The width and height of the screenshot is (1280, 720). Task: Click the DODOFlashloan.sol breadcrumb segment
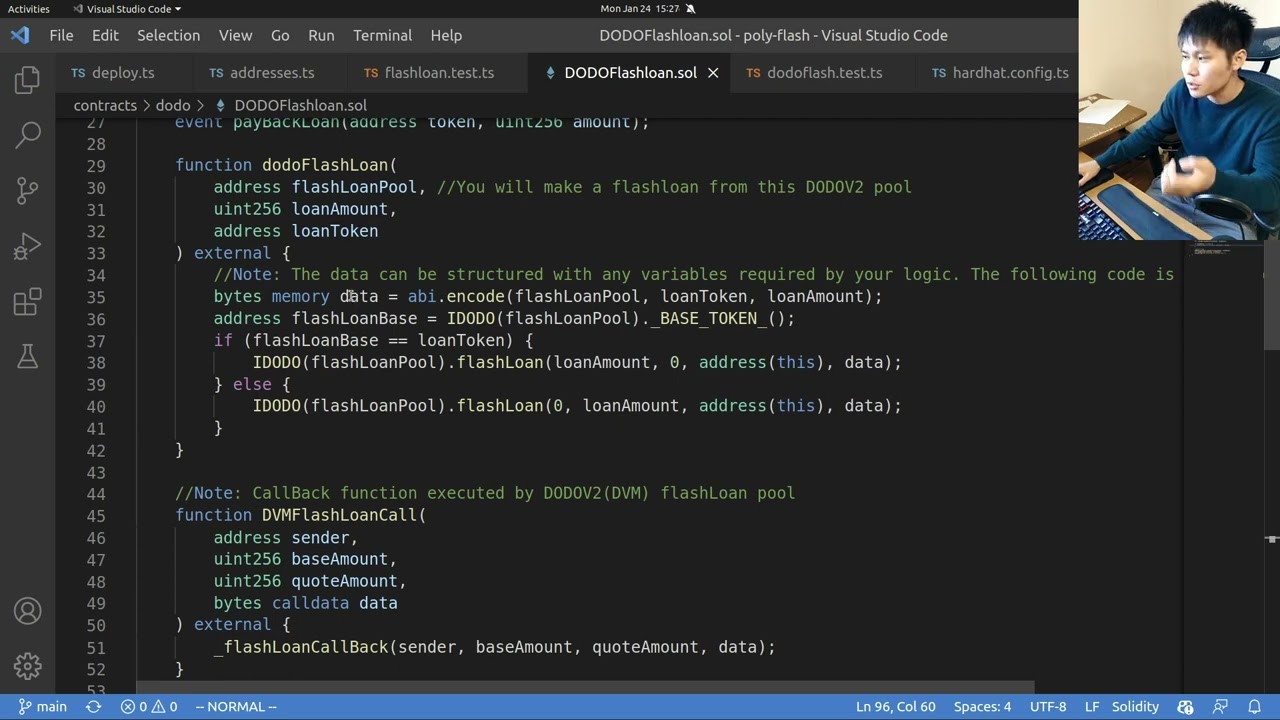click(x=300, y=105)
